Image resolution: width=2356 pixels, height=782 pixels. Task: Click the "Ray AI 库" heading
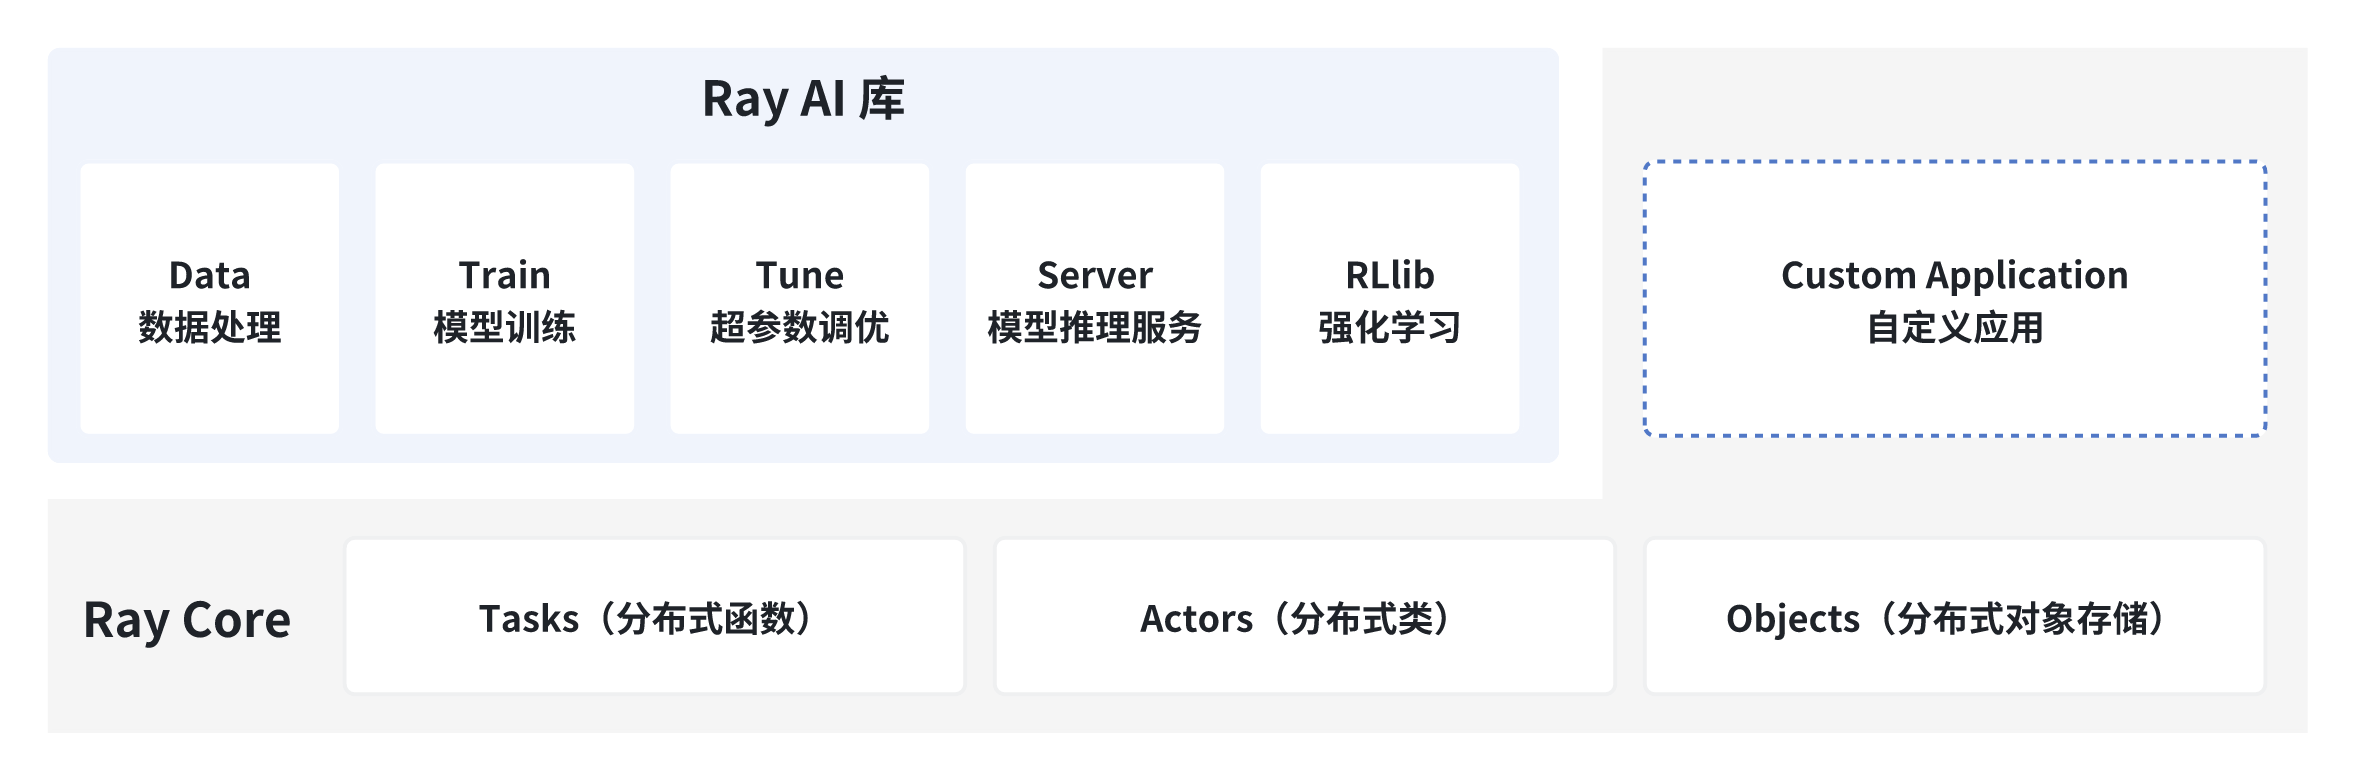click(x=803, y=99)
